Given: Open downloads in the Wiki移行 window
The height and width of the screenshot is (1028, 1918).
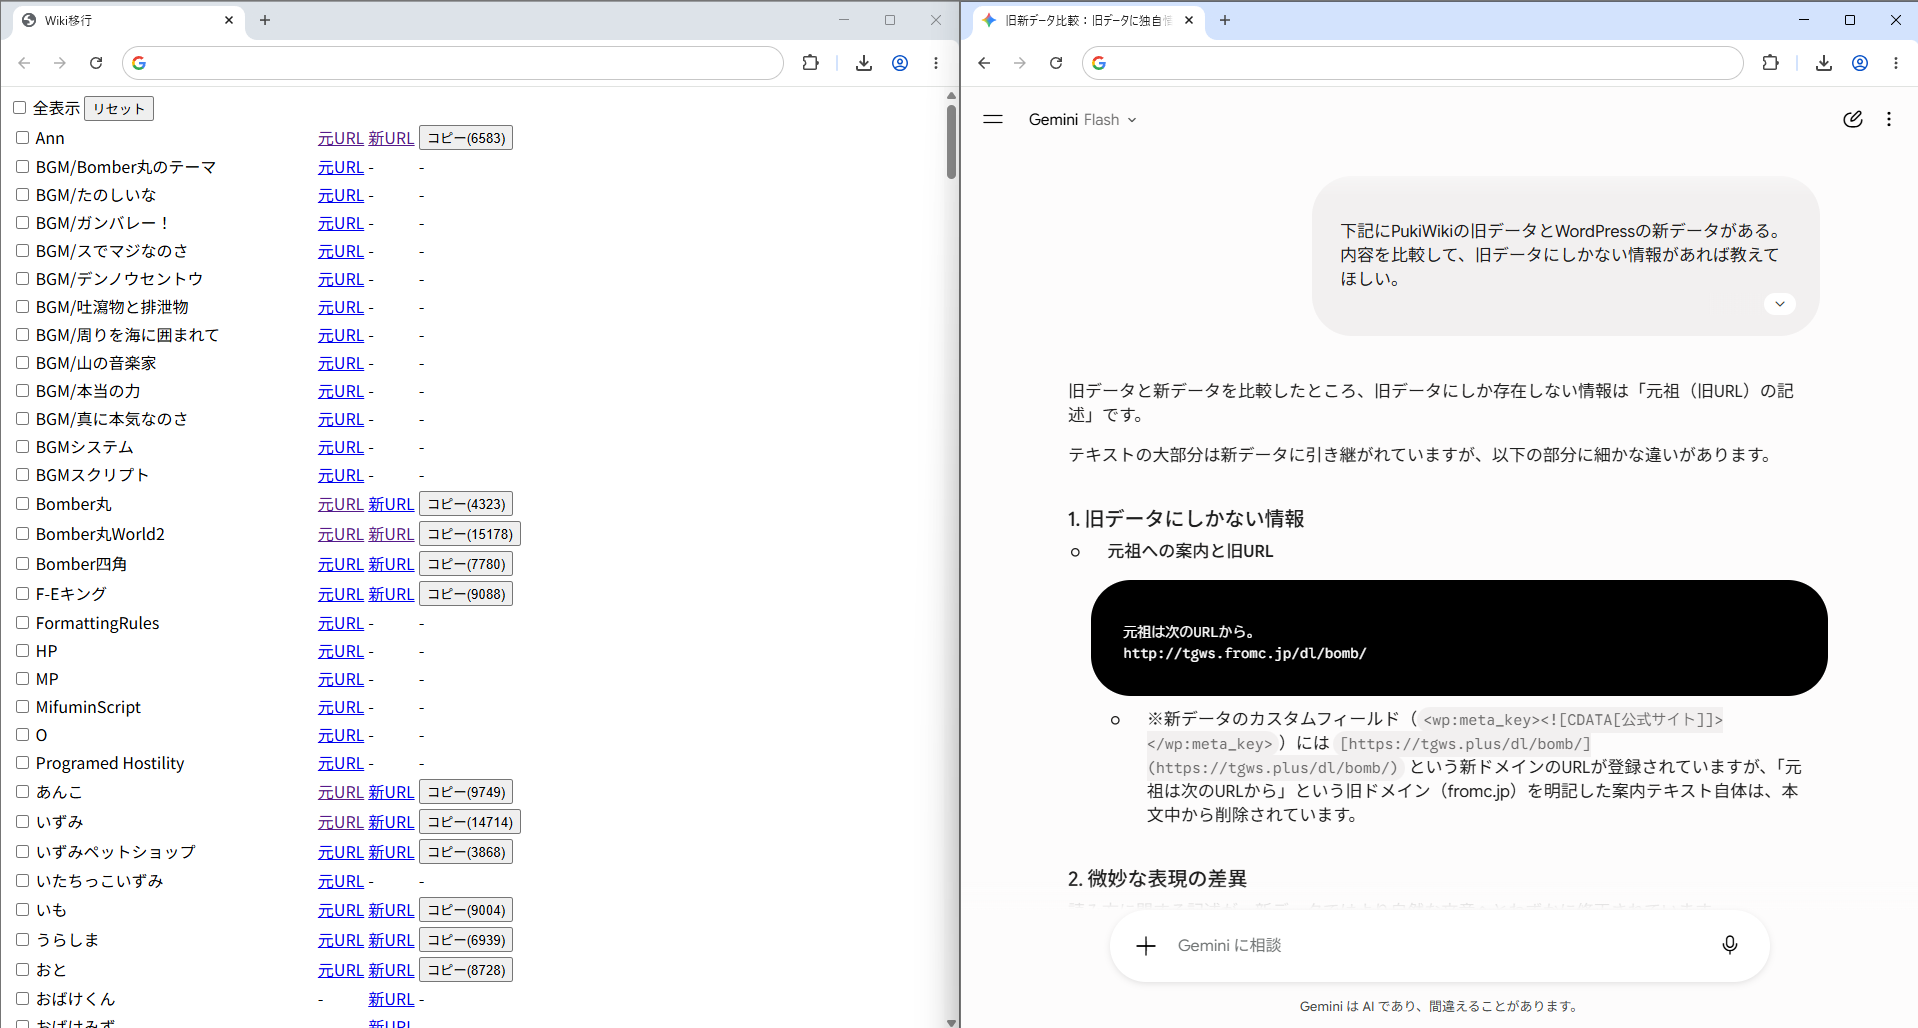Looking at the screenshot, I should 864,63.
